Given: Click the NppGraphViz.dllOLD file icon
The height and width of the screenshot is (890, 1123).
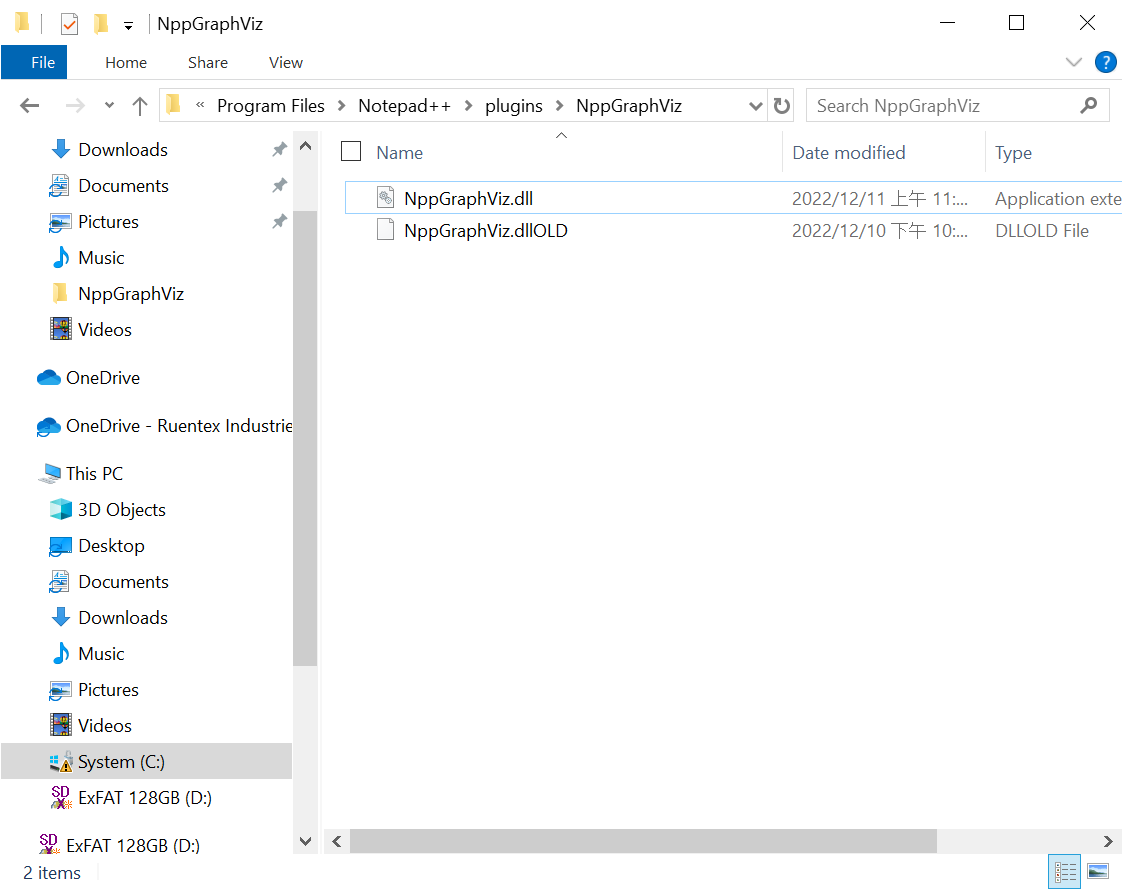Looking at the screenshot, I should (385, 230).
